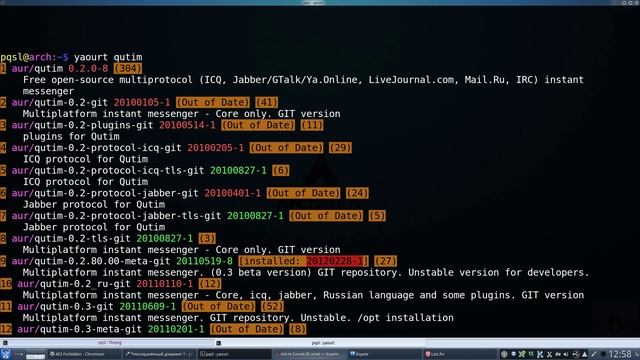Screen dimensions: 640x360
Task: Click 'aur/qutim-0.2.80.00-meta-git' package name
Action: (91, 261)
